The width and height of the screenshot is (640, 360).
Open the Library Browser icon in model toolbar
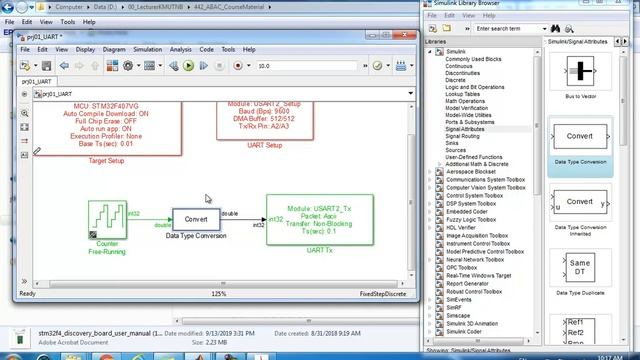112,66
